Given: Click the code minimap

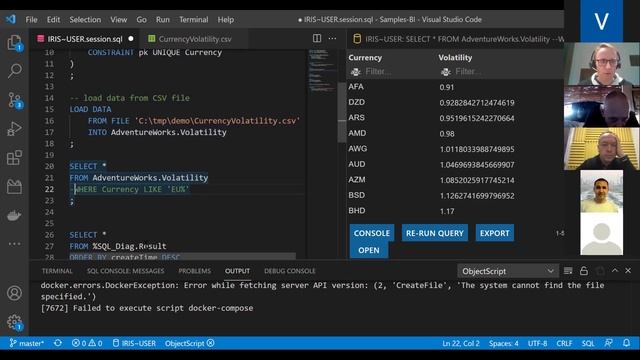Looking at the screenshot, I should coord(322,70).
